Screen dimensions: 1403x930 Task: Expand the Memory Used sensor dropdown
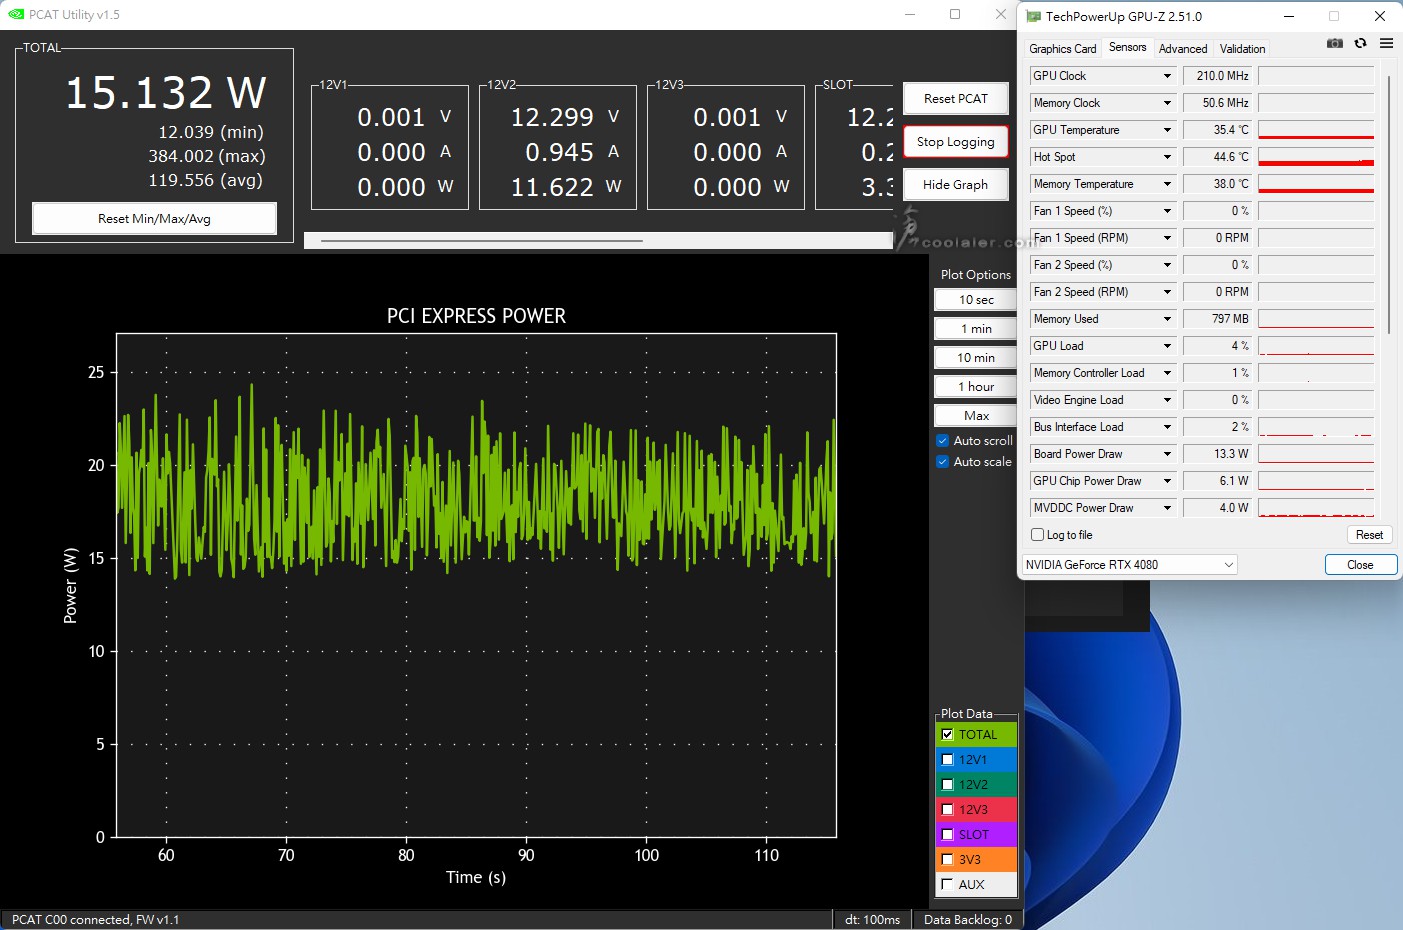click(1167, 319)
